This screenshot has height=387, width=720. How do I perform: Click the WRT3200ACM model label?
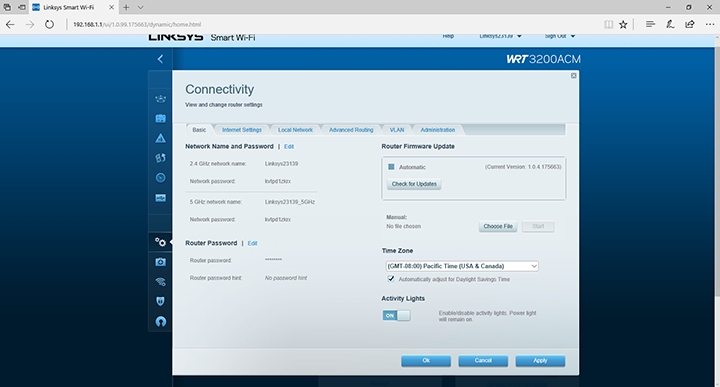(x=544, y=59)
